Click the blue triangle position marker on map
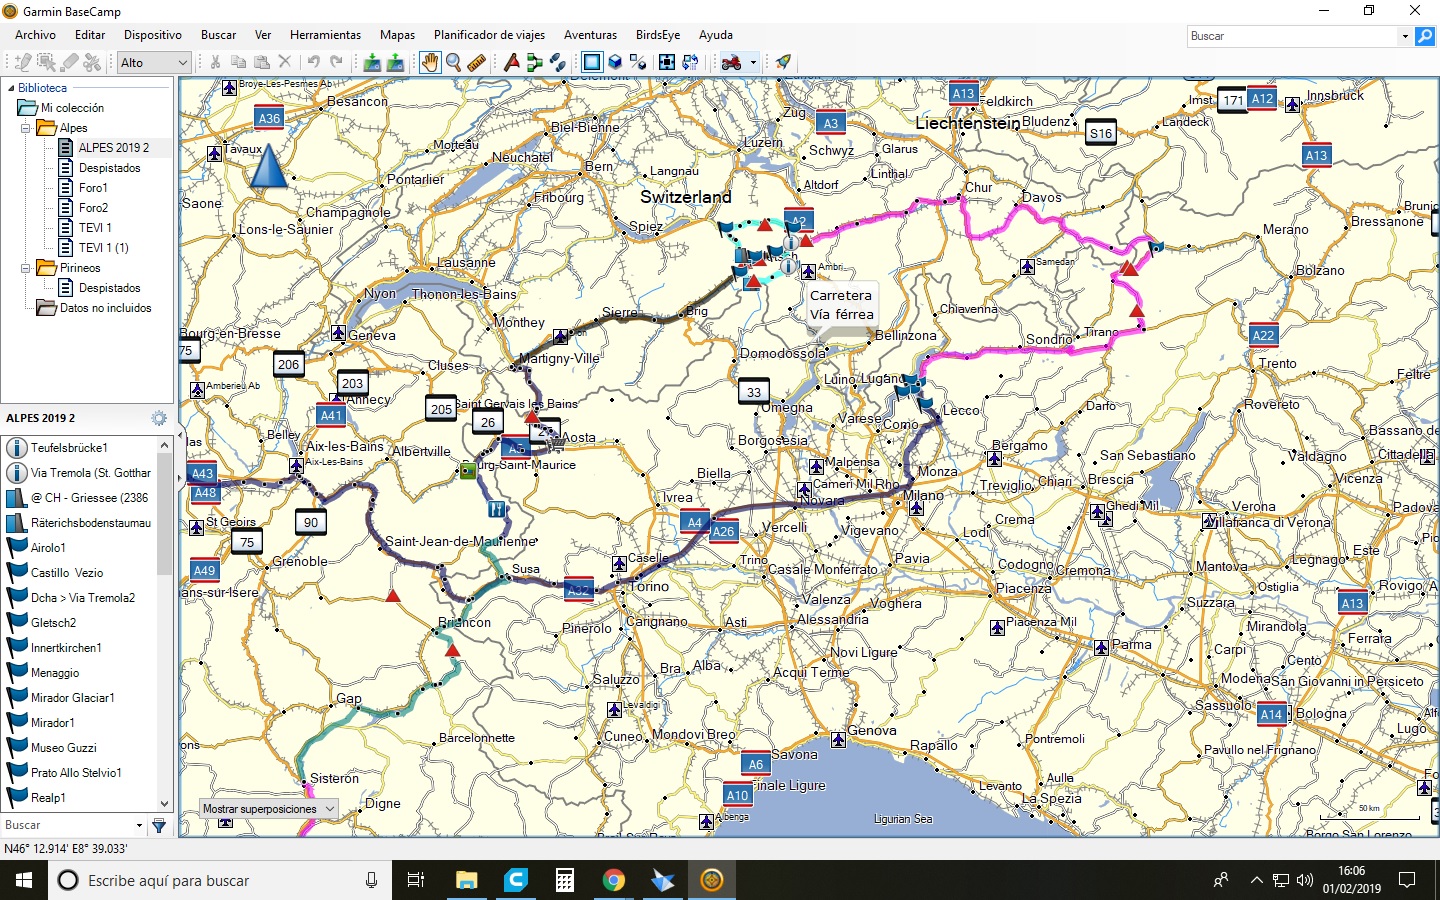This screenshot has height=900, width=1440. (x=268, y=165)
